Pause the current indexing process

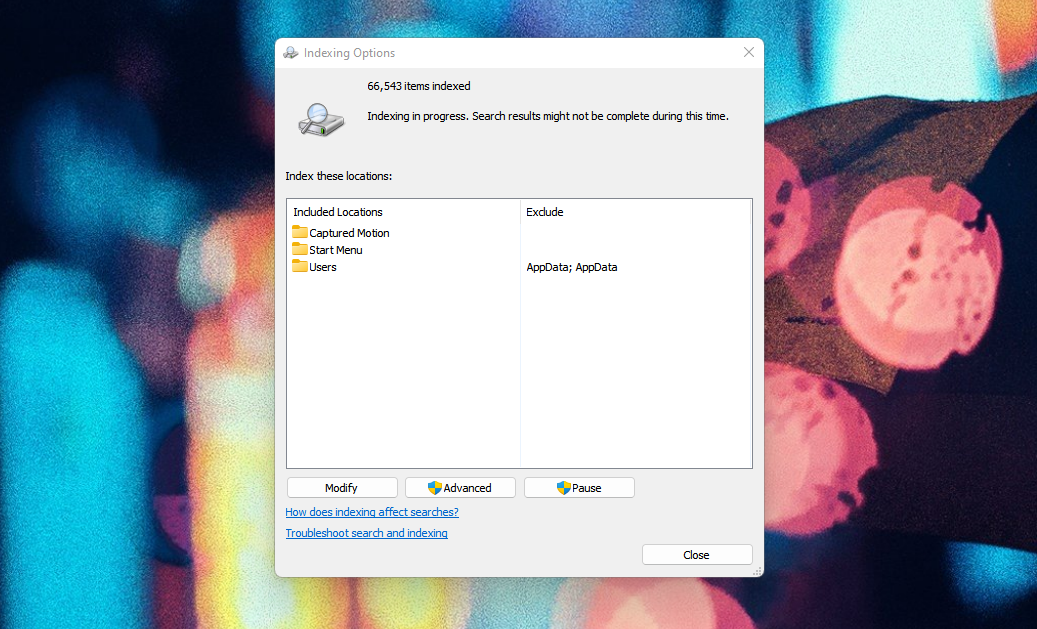(579, 487)
